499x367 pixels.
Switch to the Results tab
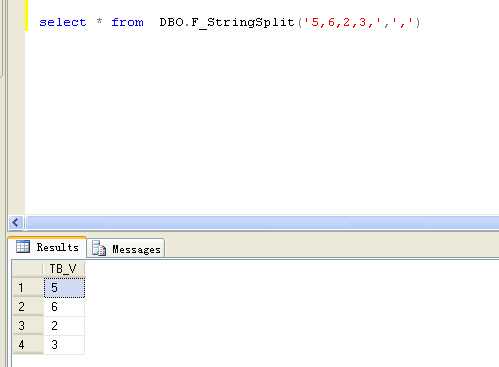pyautogui.click(x=48, y=247)
